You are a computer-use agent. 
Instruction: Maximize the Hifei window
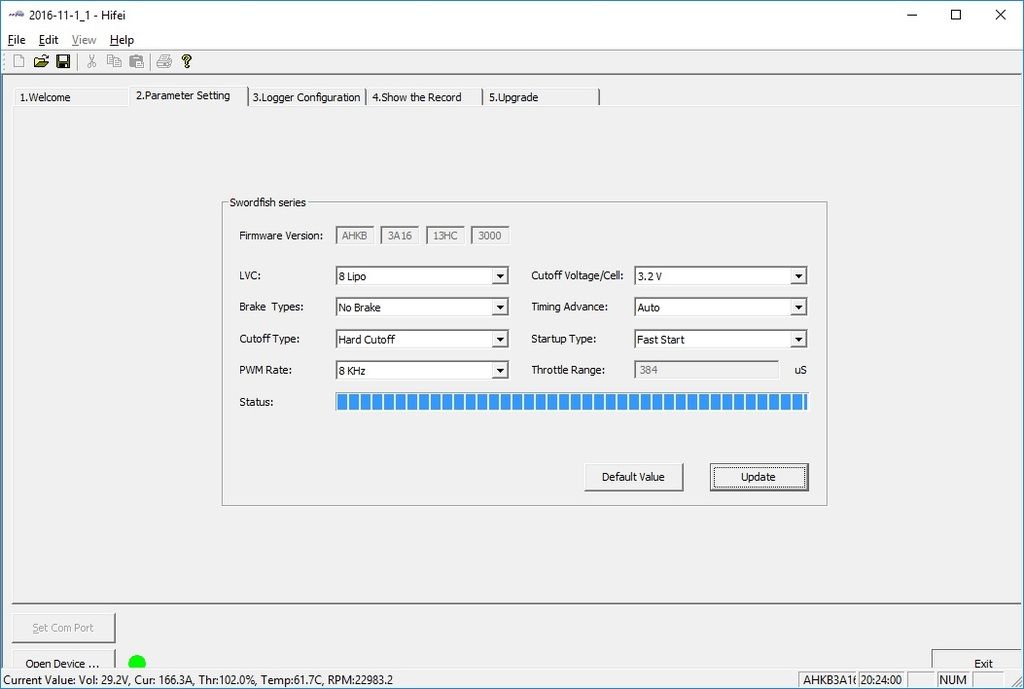coord(956,15)
